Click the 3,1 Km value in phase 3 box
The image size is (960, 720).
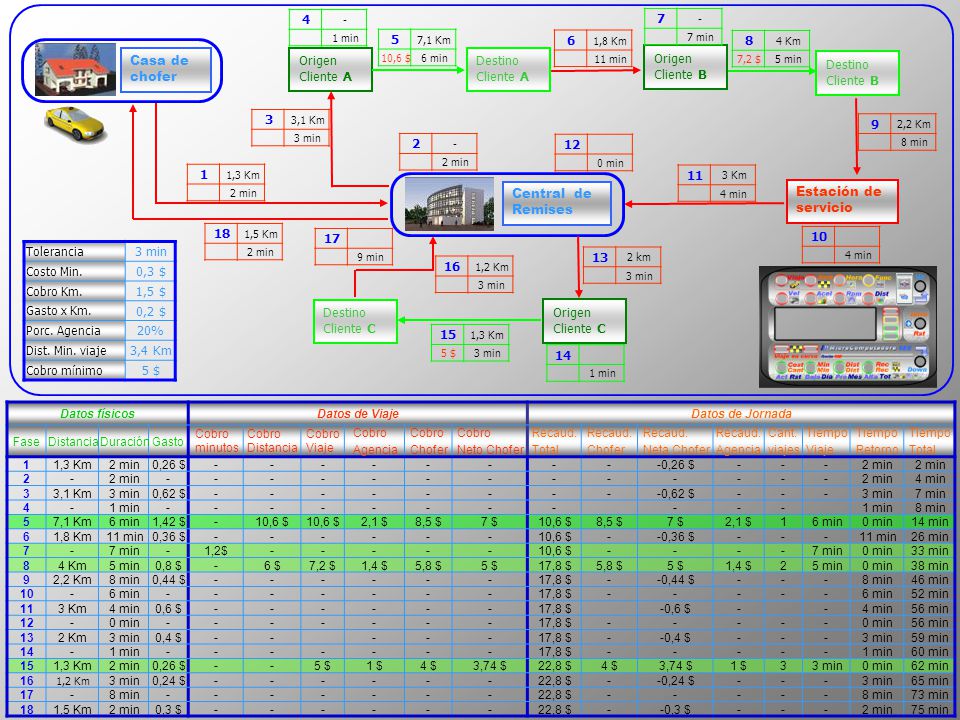click(x=307, y=120)
